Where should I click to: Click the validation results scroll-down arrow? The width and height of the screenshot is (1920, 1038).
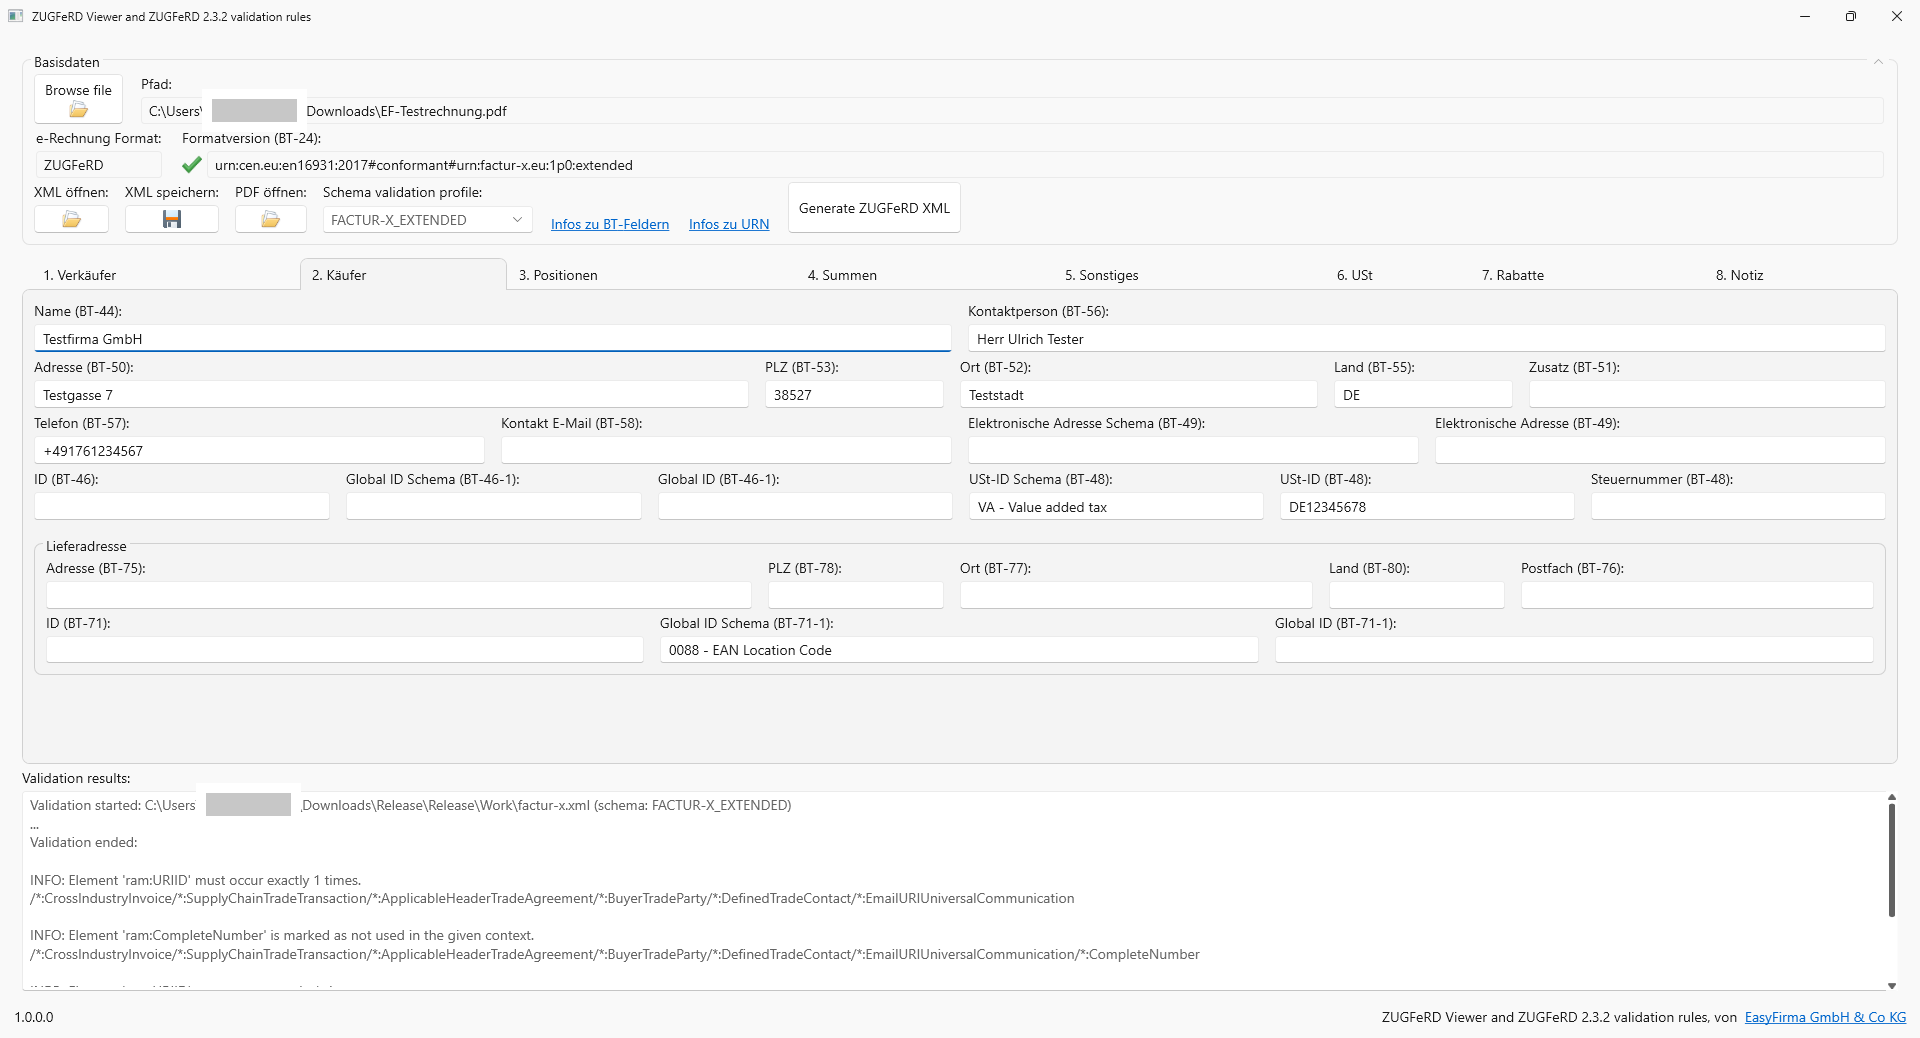1891,985
